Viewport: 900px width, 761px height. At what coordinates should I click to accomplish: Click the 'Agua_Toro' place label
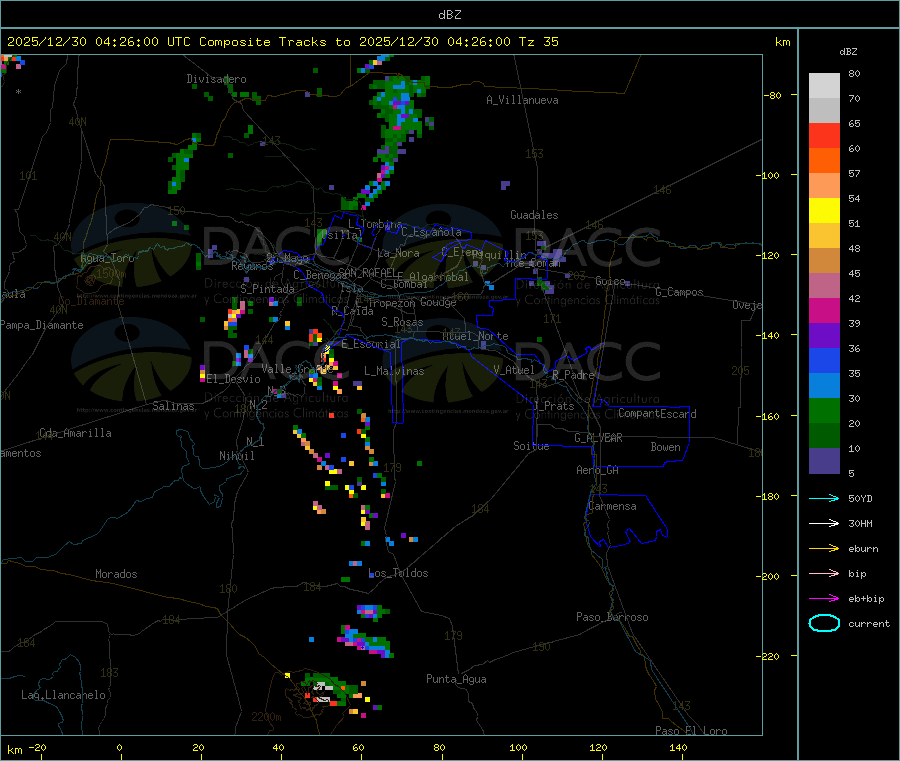pyautogui.click(x=107, y=258)
